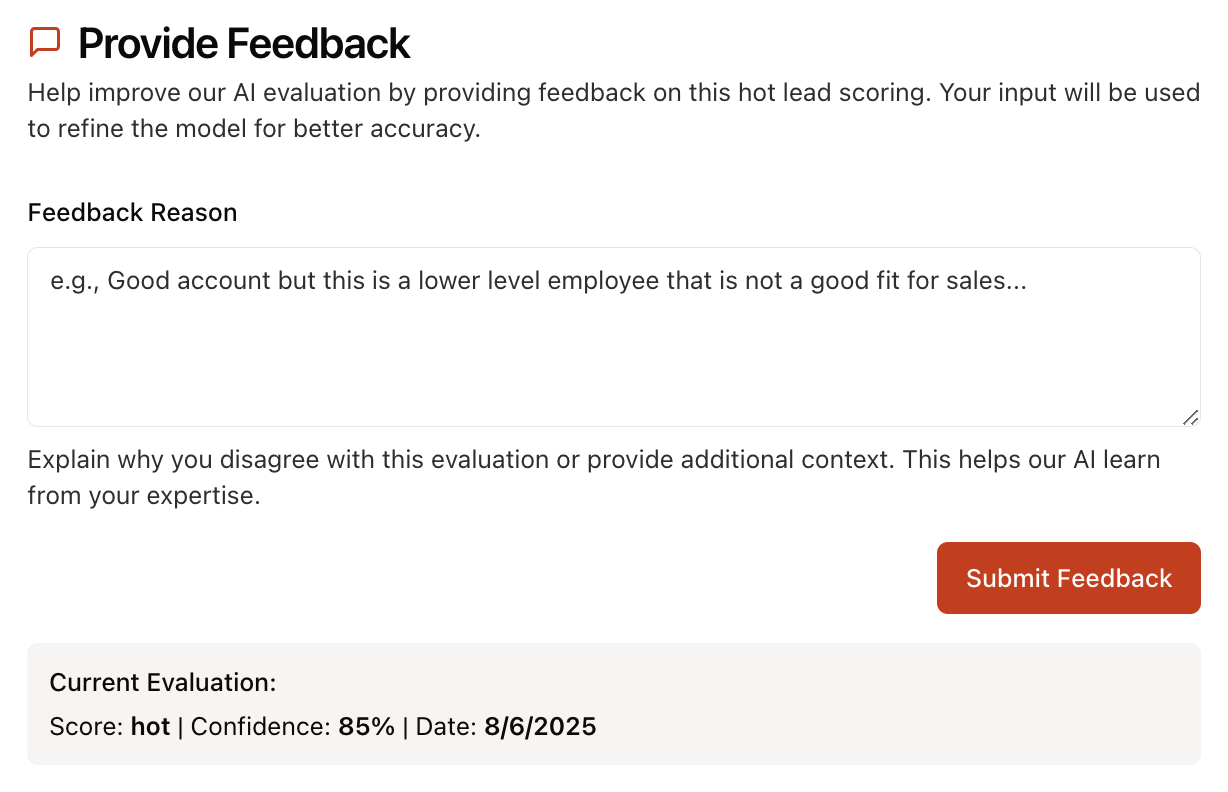The height and width of the screenshot is (792, 1228).
Task: Click Submit Feedback to send your input
Action: (x=1068, y=578)
